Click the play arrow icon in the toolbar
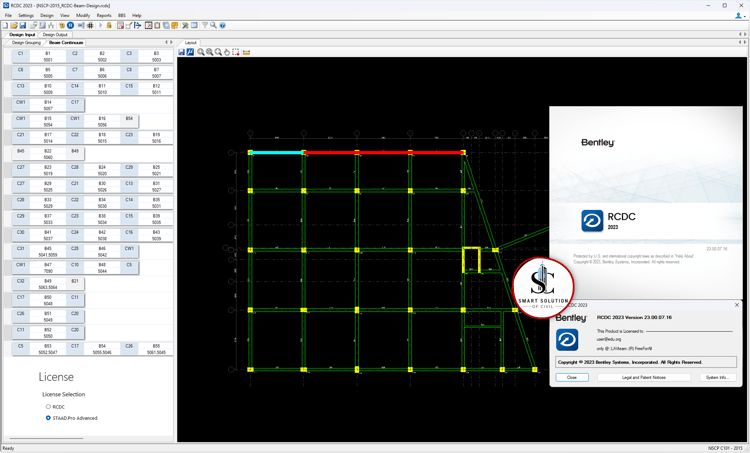 [100, 25]
